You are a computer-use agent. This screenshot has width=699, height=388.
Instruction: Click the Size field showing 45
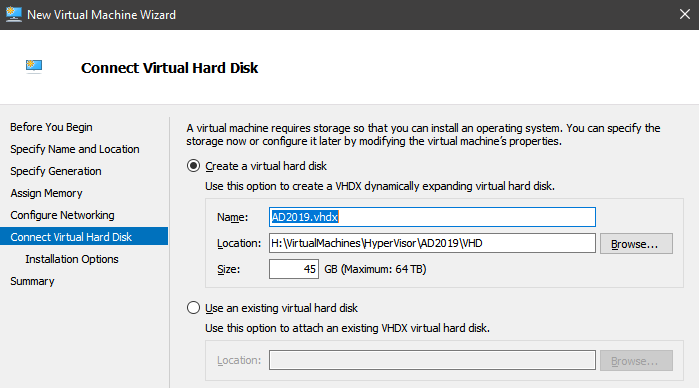294,269
